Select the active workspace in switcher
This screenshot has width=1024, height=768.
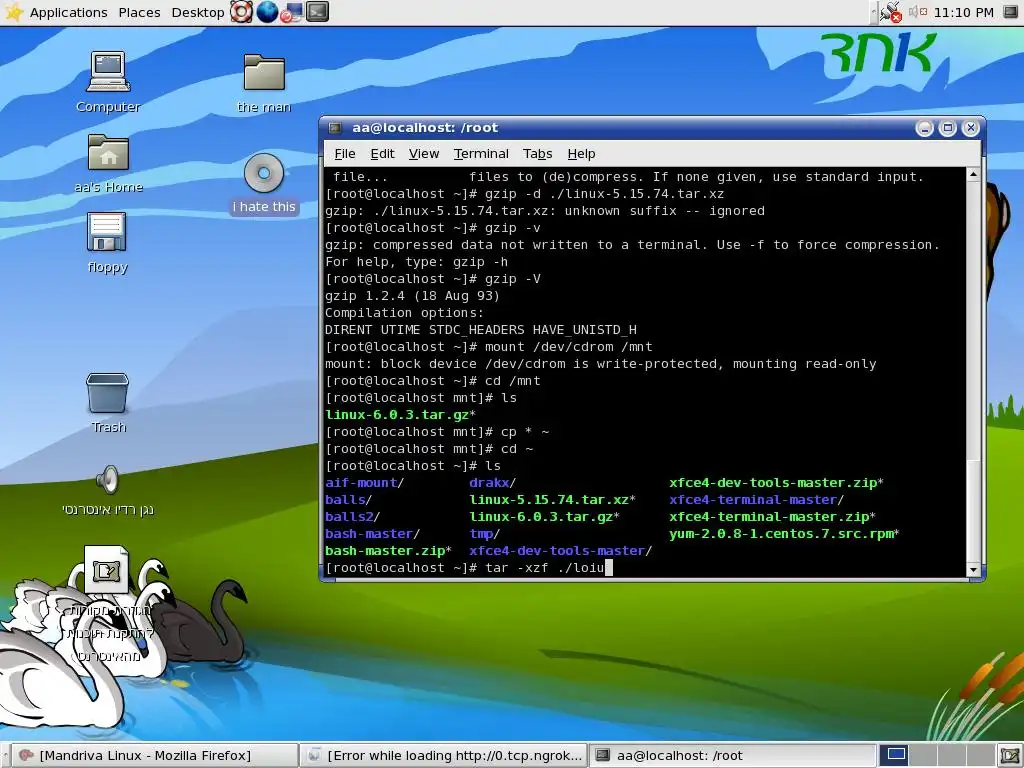tap(896, 755)
